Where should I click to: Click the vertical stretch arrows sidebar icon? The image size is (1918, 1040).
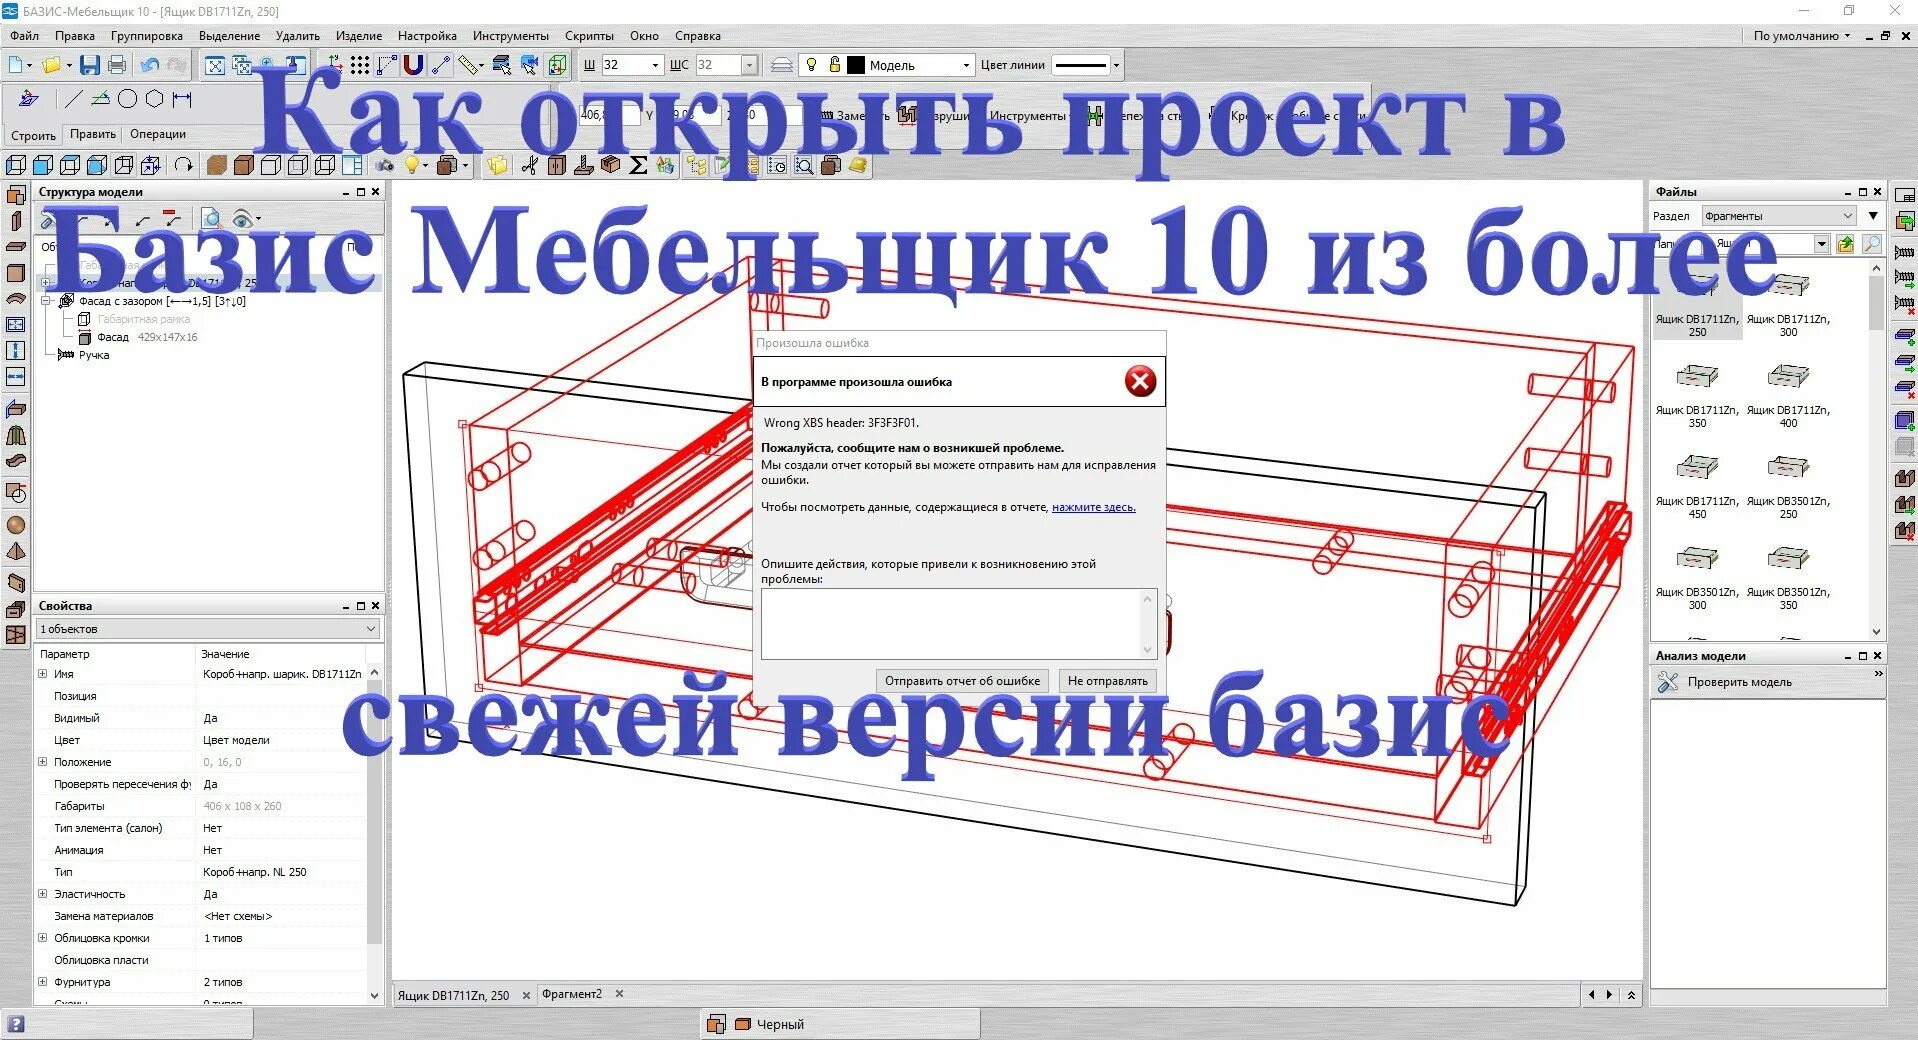coord(16,350)
